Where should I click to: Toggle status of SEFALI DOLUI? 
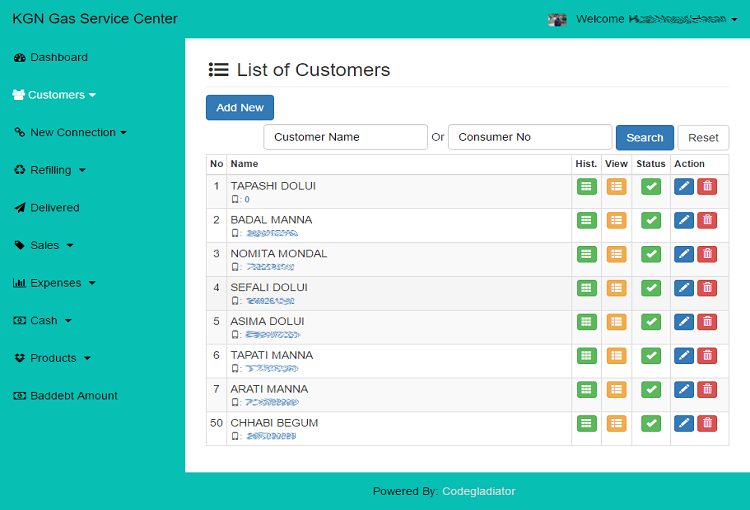click(x=651, y=288)
